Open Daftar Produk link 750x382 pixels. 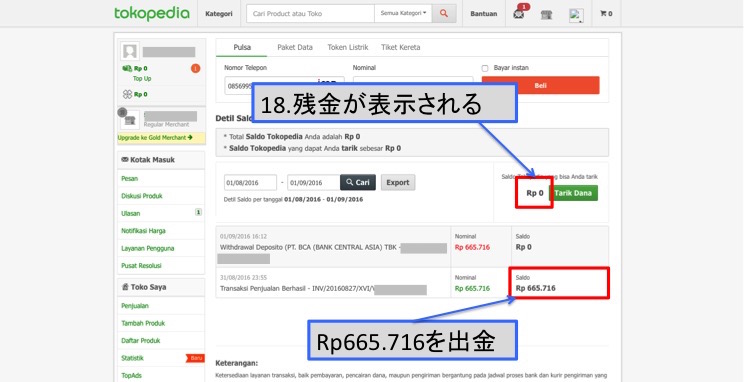[141, 340]
